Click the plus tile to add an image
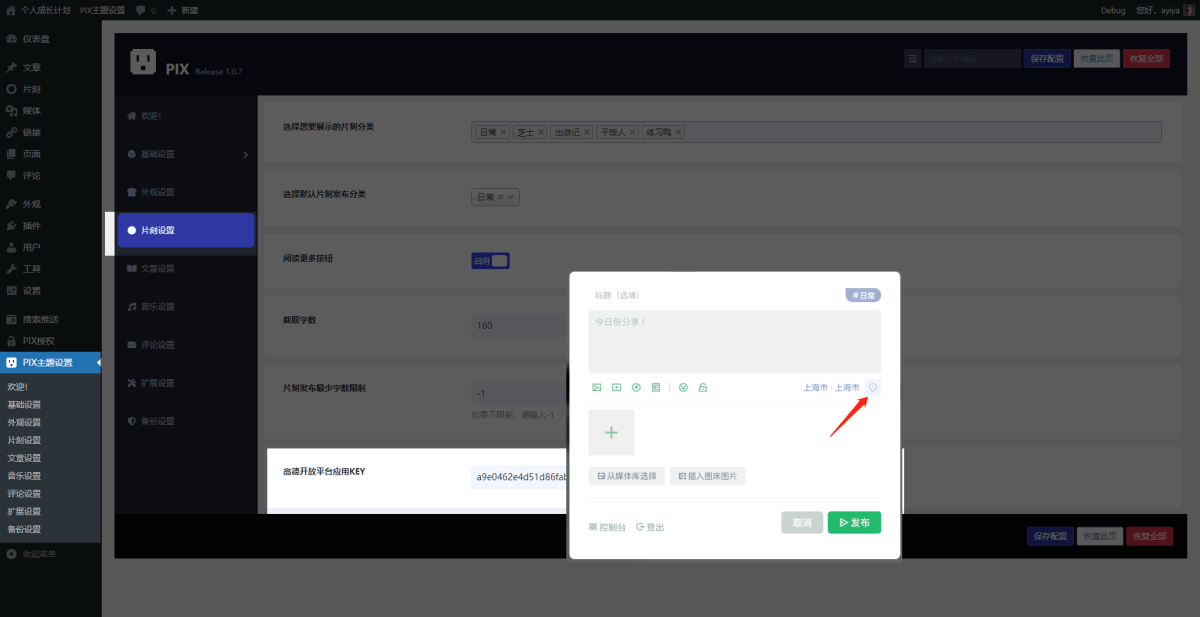 [x=611, y=432]
